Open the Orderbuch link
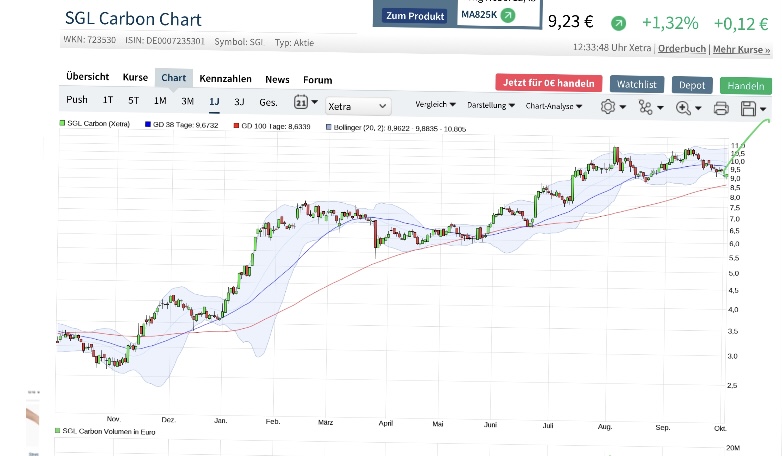 (x=682, y=49)
